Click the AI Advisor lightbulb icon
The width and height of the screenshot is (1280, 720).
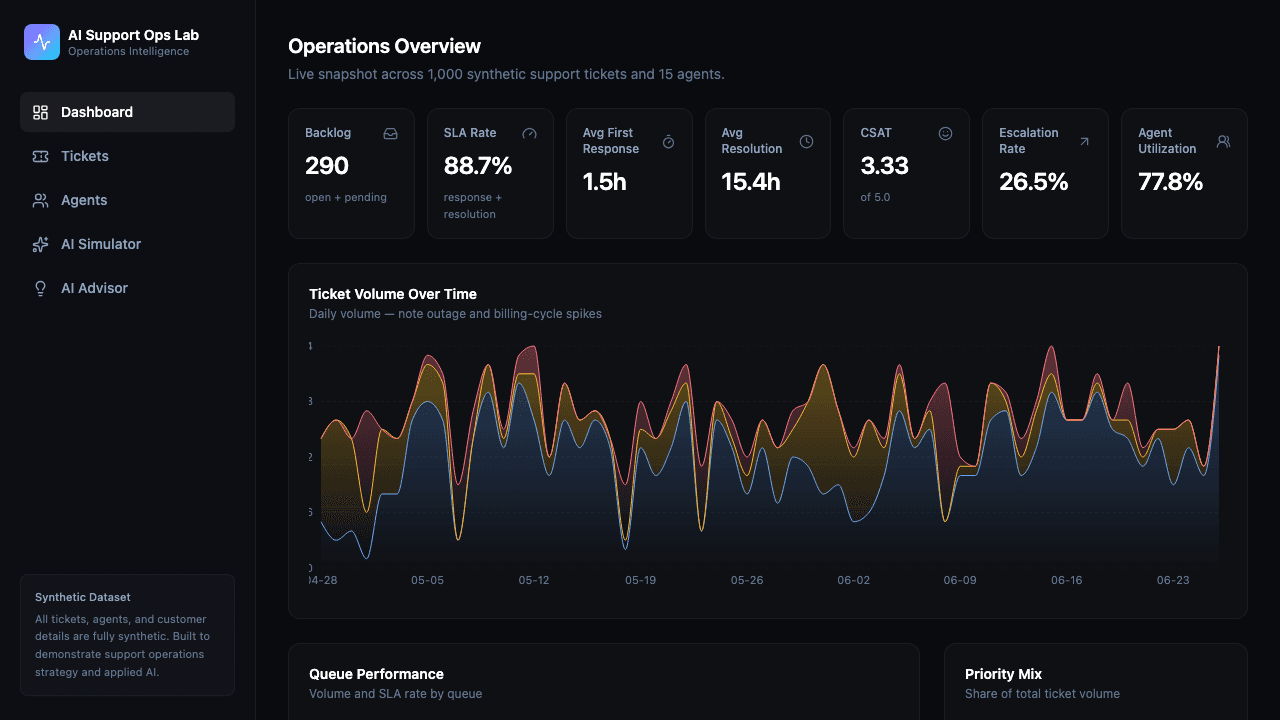(x=41, y=288)
